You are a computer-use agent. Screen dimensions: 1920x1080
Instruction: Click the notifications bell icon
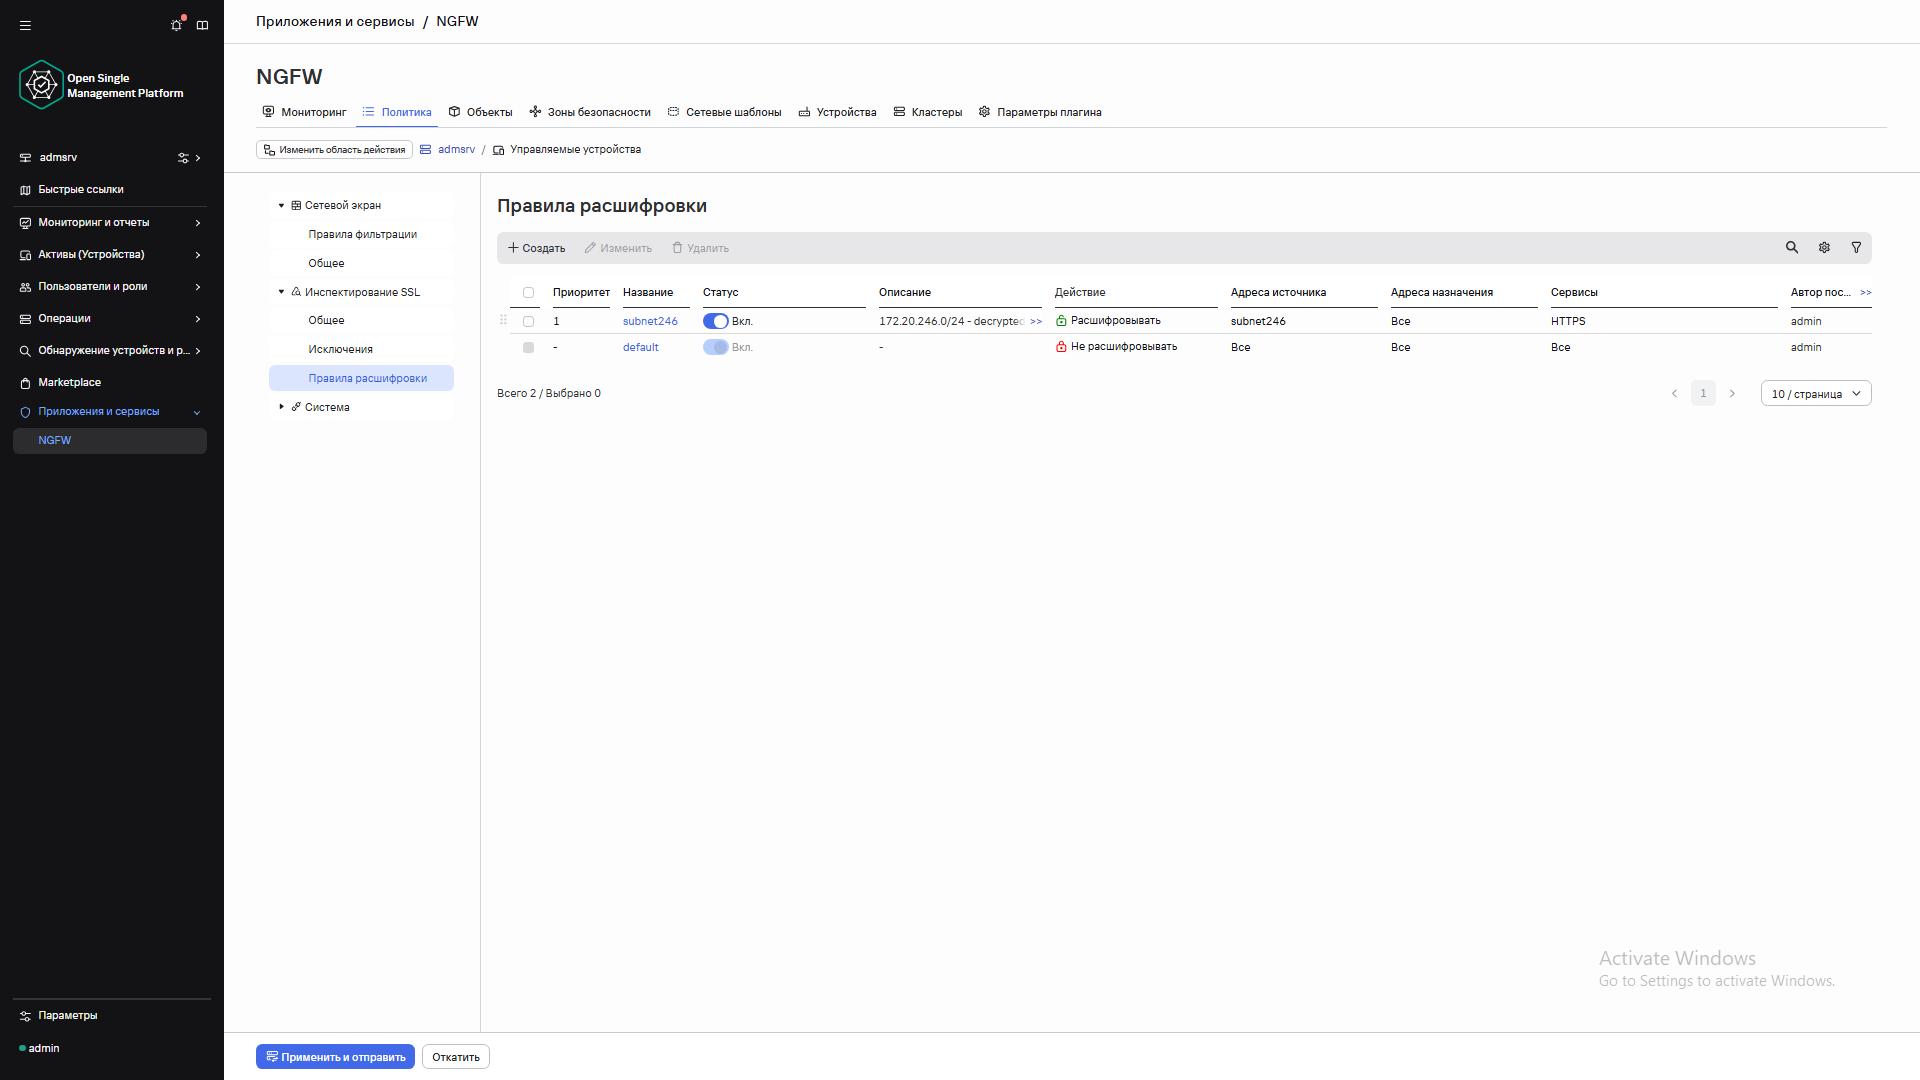click(x=177, y=25)
